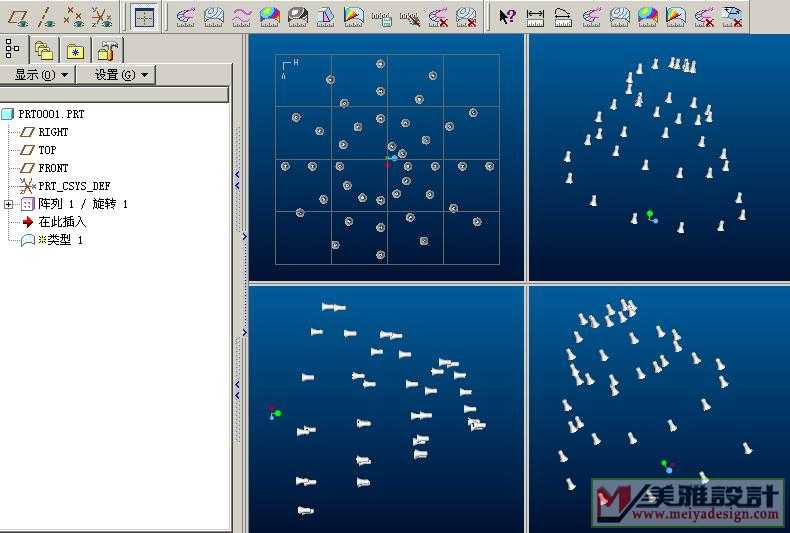Toggle the four-view layout window button
The height and width of the screenshot is (533, 790).
tap(145, 17)
